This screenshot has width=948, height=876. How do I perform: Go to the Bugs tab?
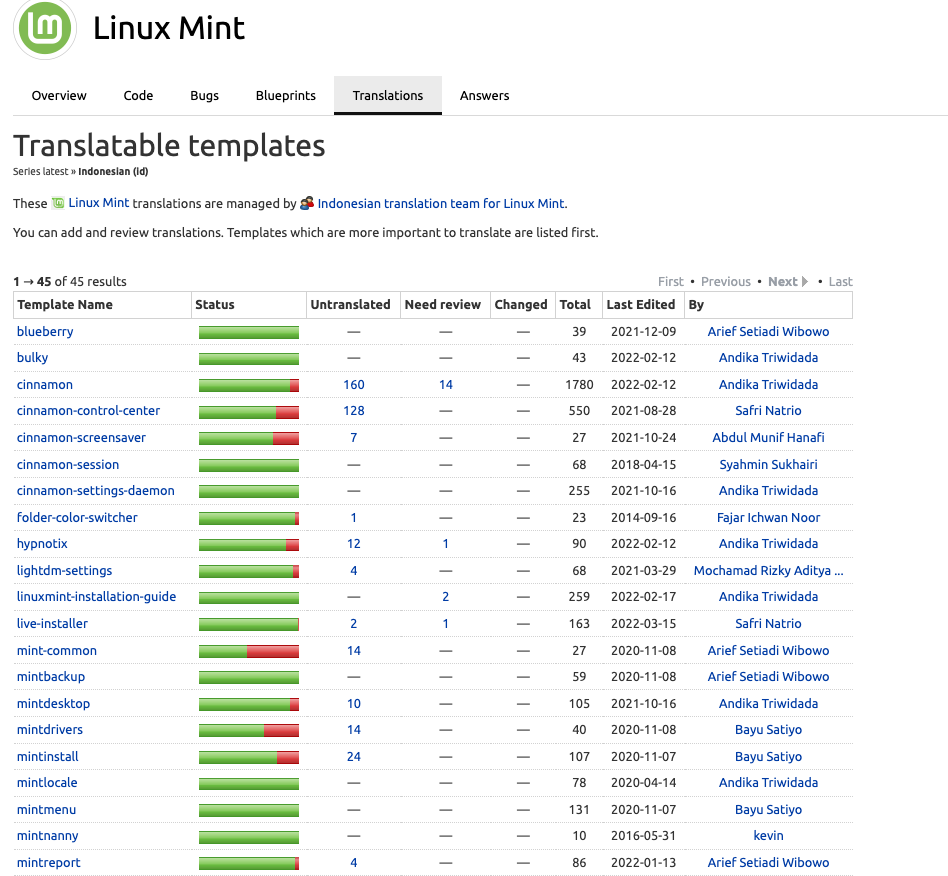204,96
